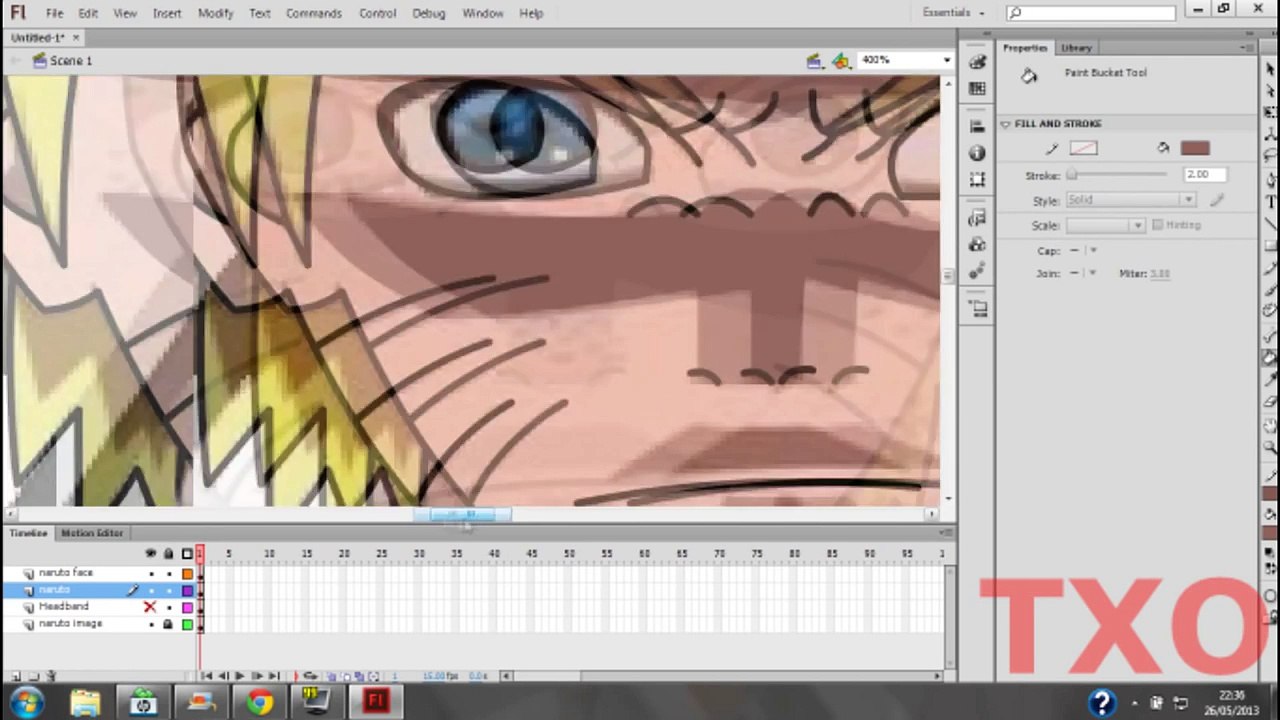Enable Edit Multiple Frames

(361, 676)
